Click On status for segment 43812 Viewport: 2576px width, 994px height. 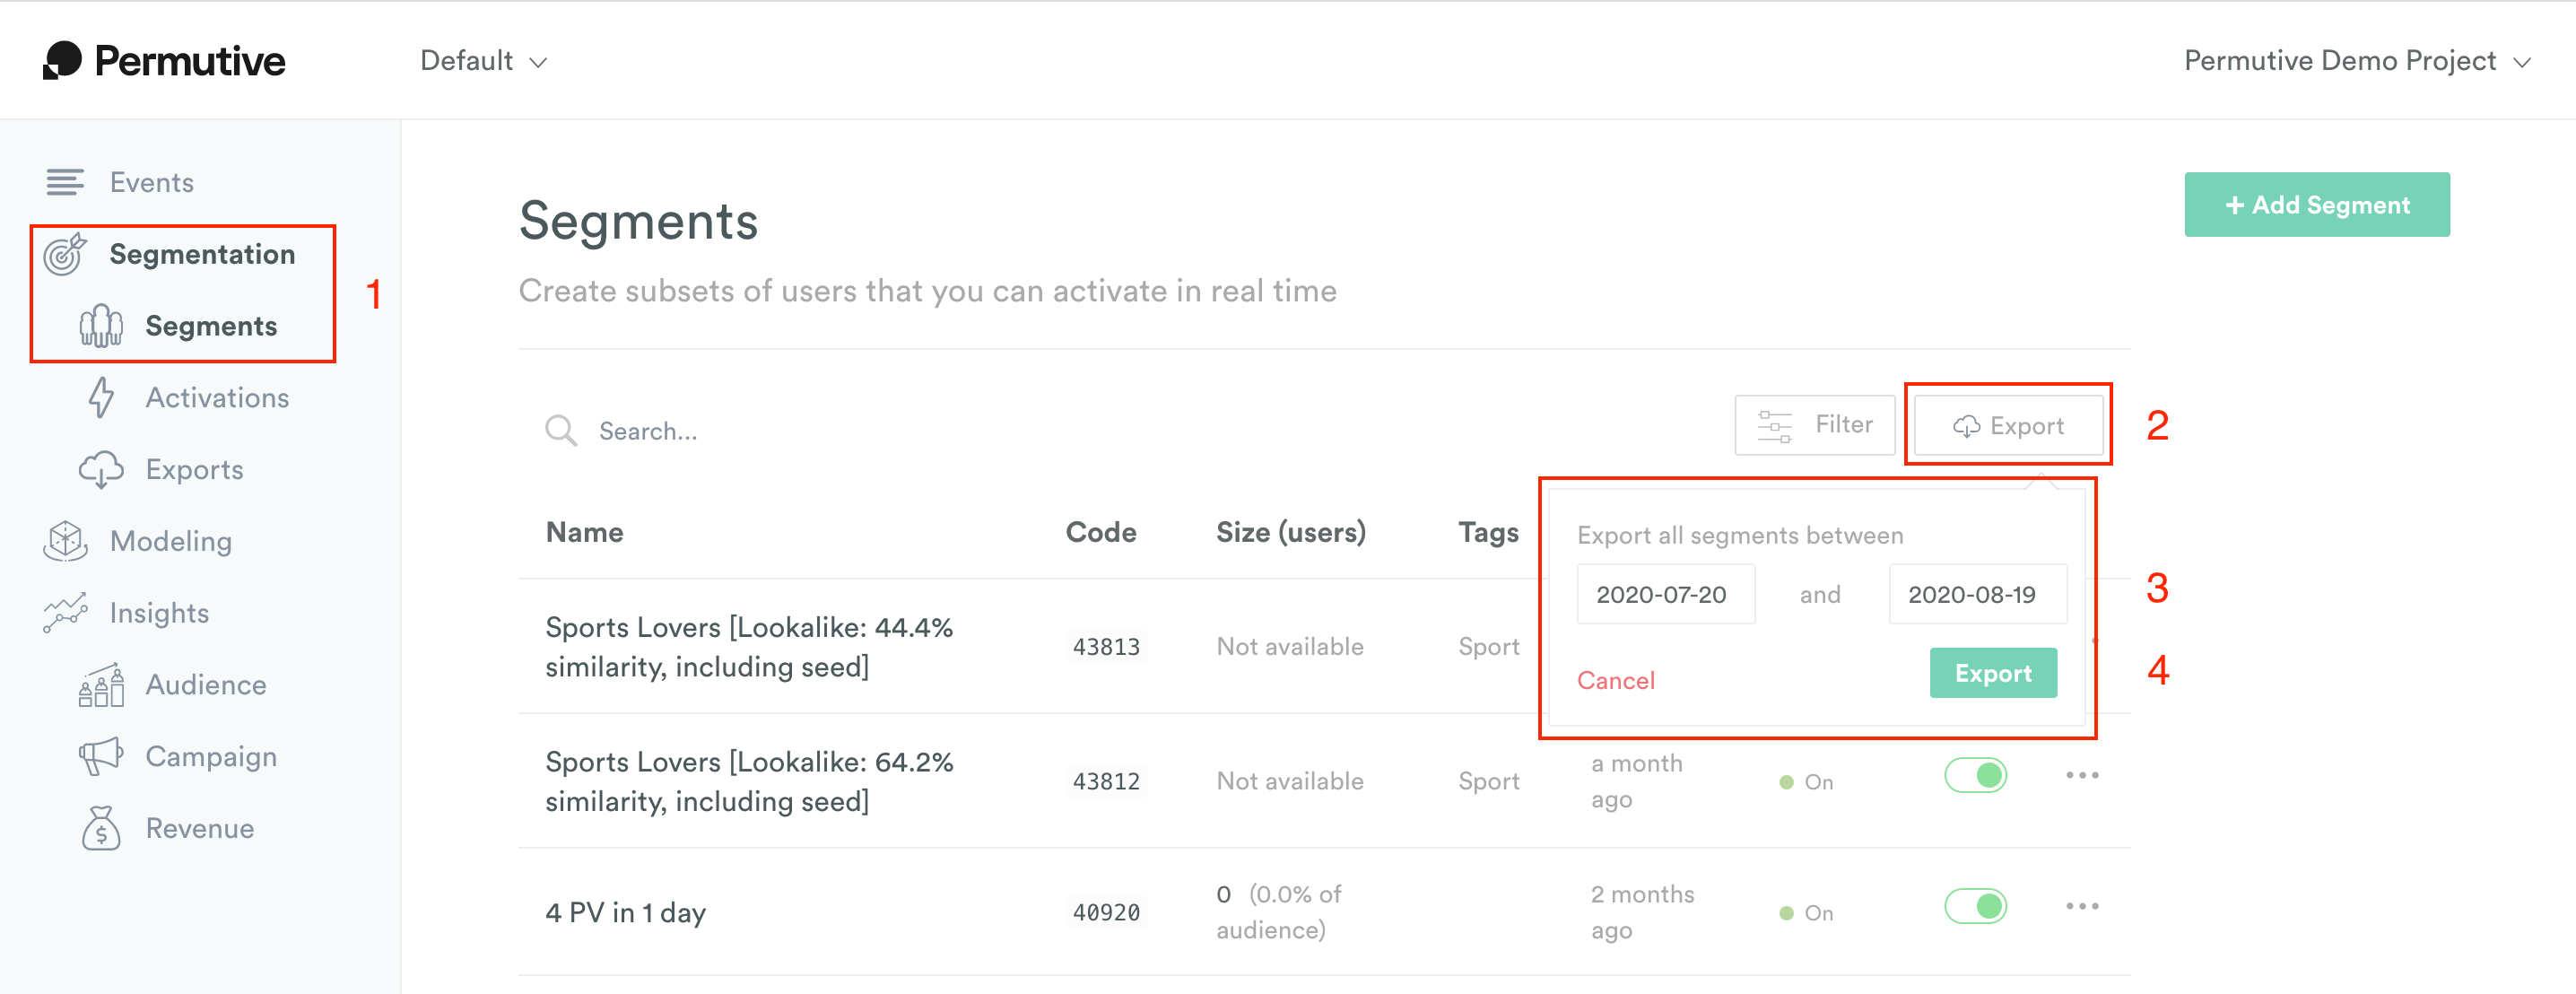(1807, 783)
